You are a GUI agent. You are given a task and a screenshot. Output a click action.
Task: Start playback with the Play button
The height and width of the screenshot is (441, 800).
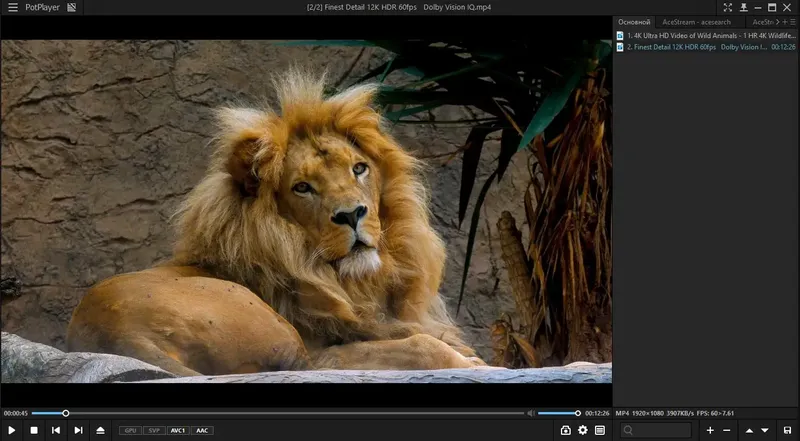coord(11,430)
